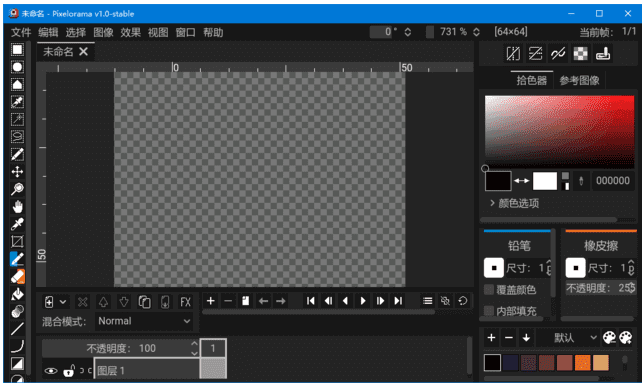Select the Eraser tool in toolbar
Screen dimensions: 642x385
click(17, 276)
